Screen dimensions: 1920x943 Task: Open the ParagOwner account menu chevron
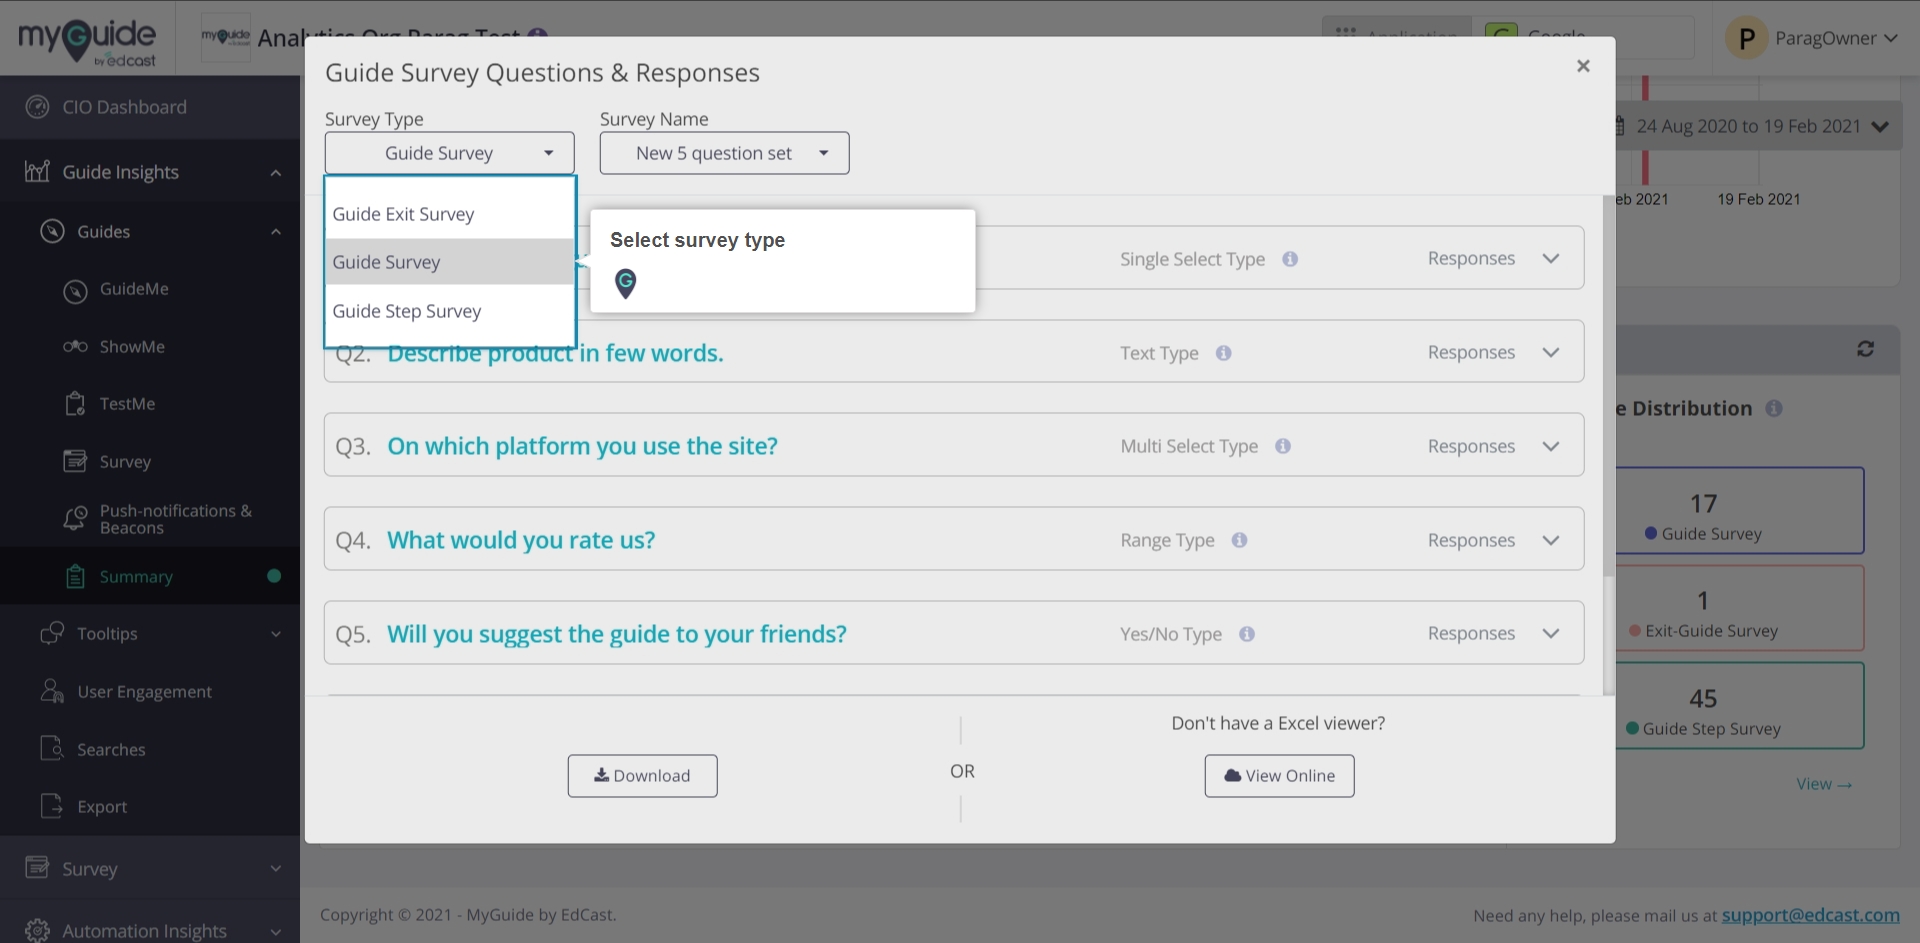pyautogui.click(x=1891, y=39)
